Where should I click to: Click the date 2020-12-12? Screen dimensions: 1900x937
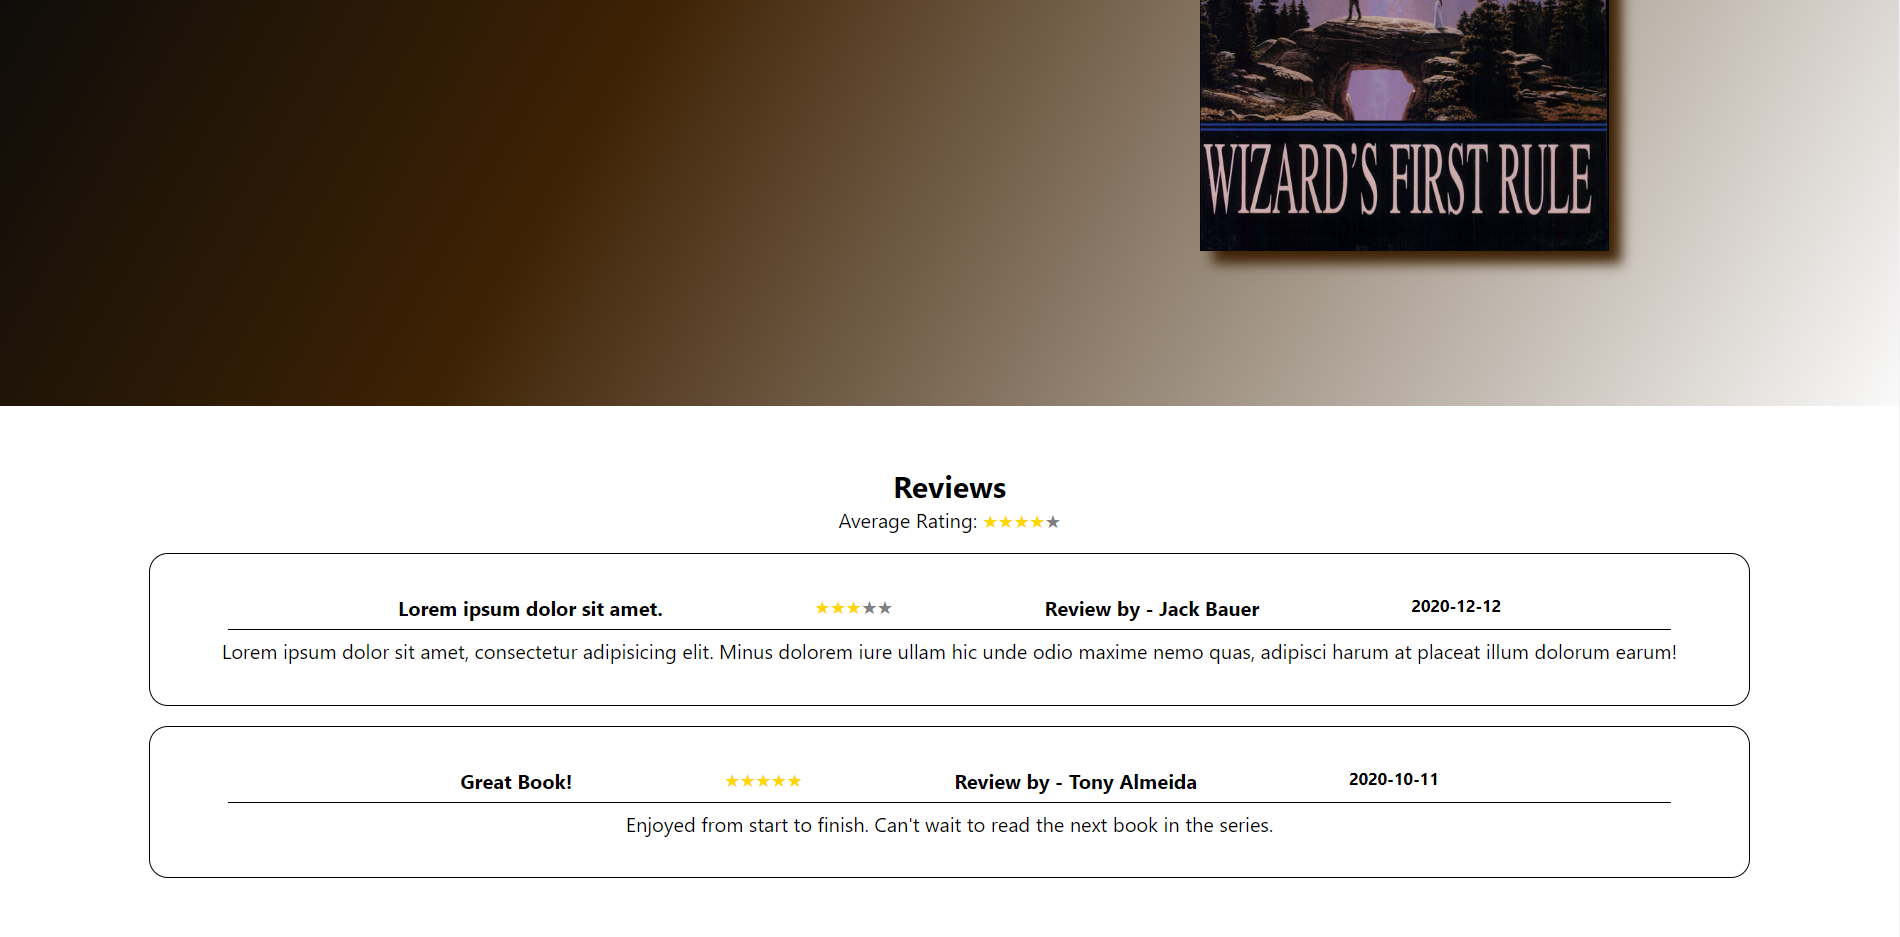point(1456,606)
